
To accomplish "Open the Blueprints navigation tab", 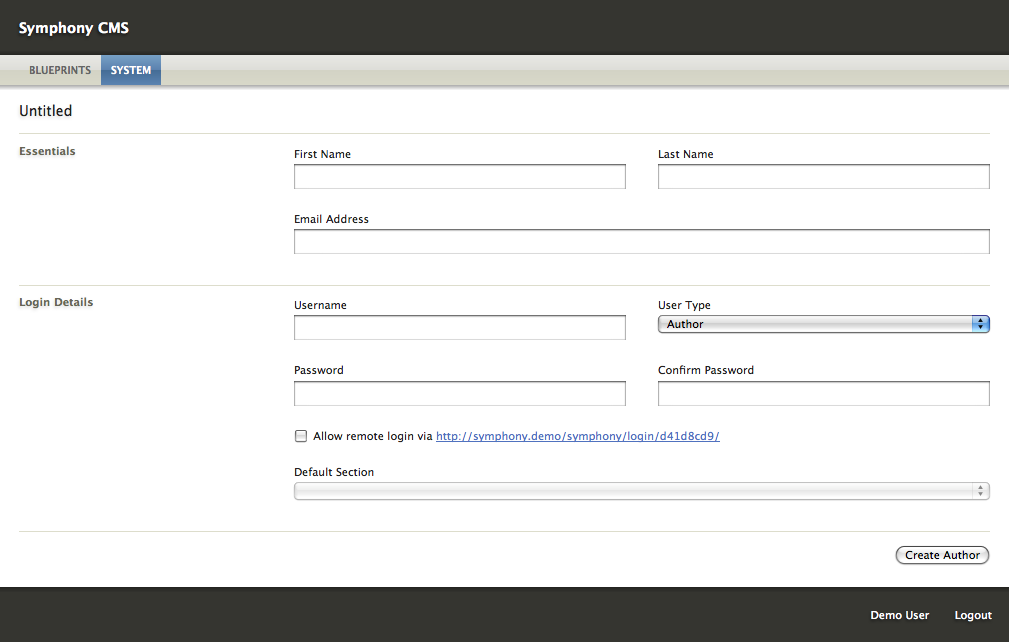I will 60,71.
